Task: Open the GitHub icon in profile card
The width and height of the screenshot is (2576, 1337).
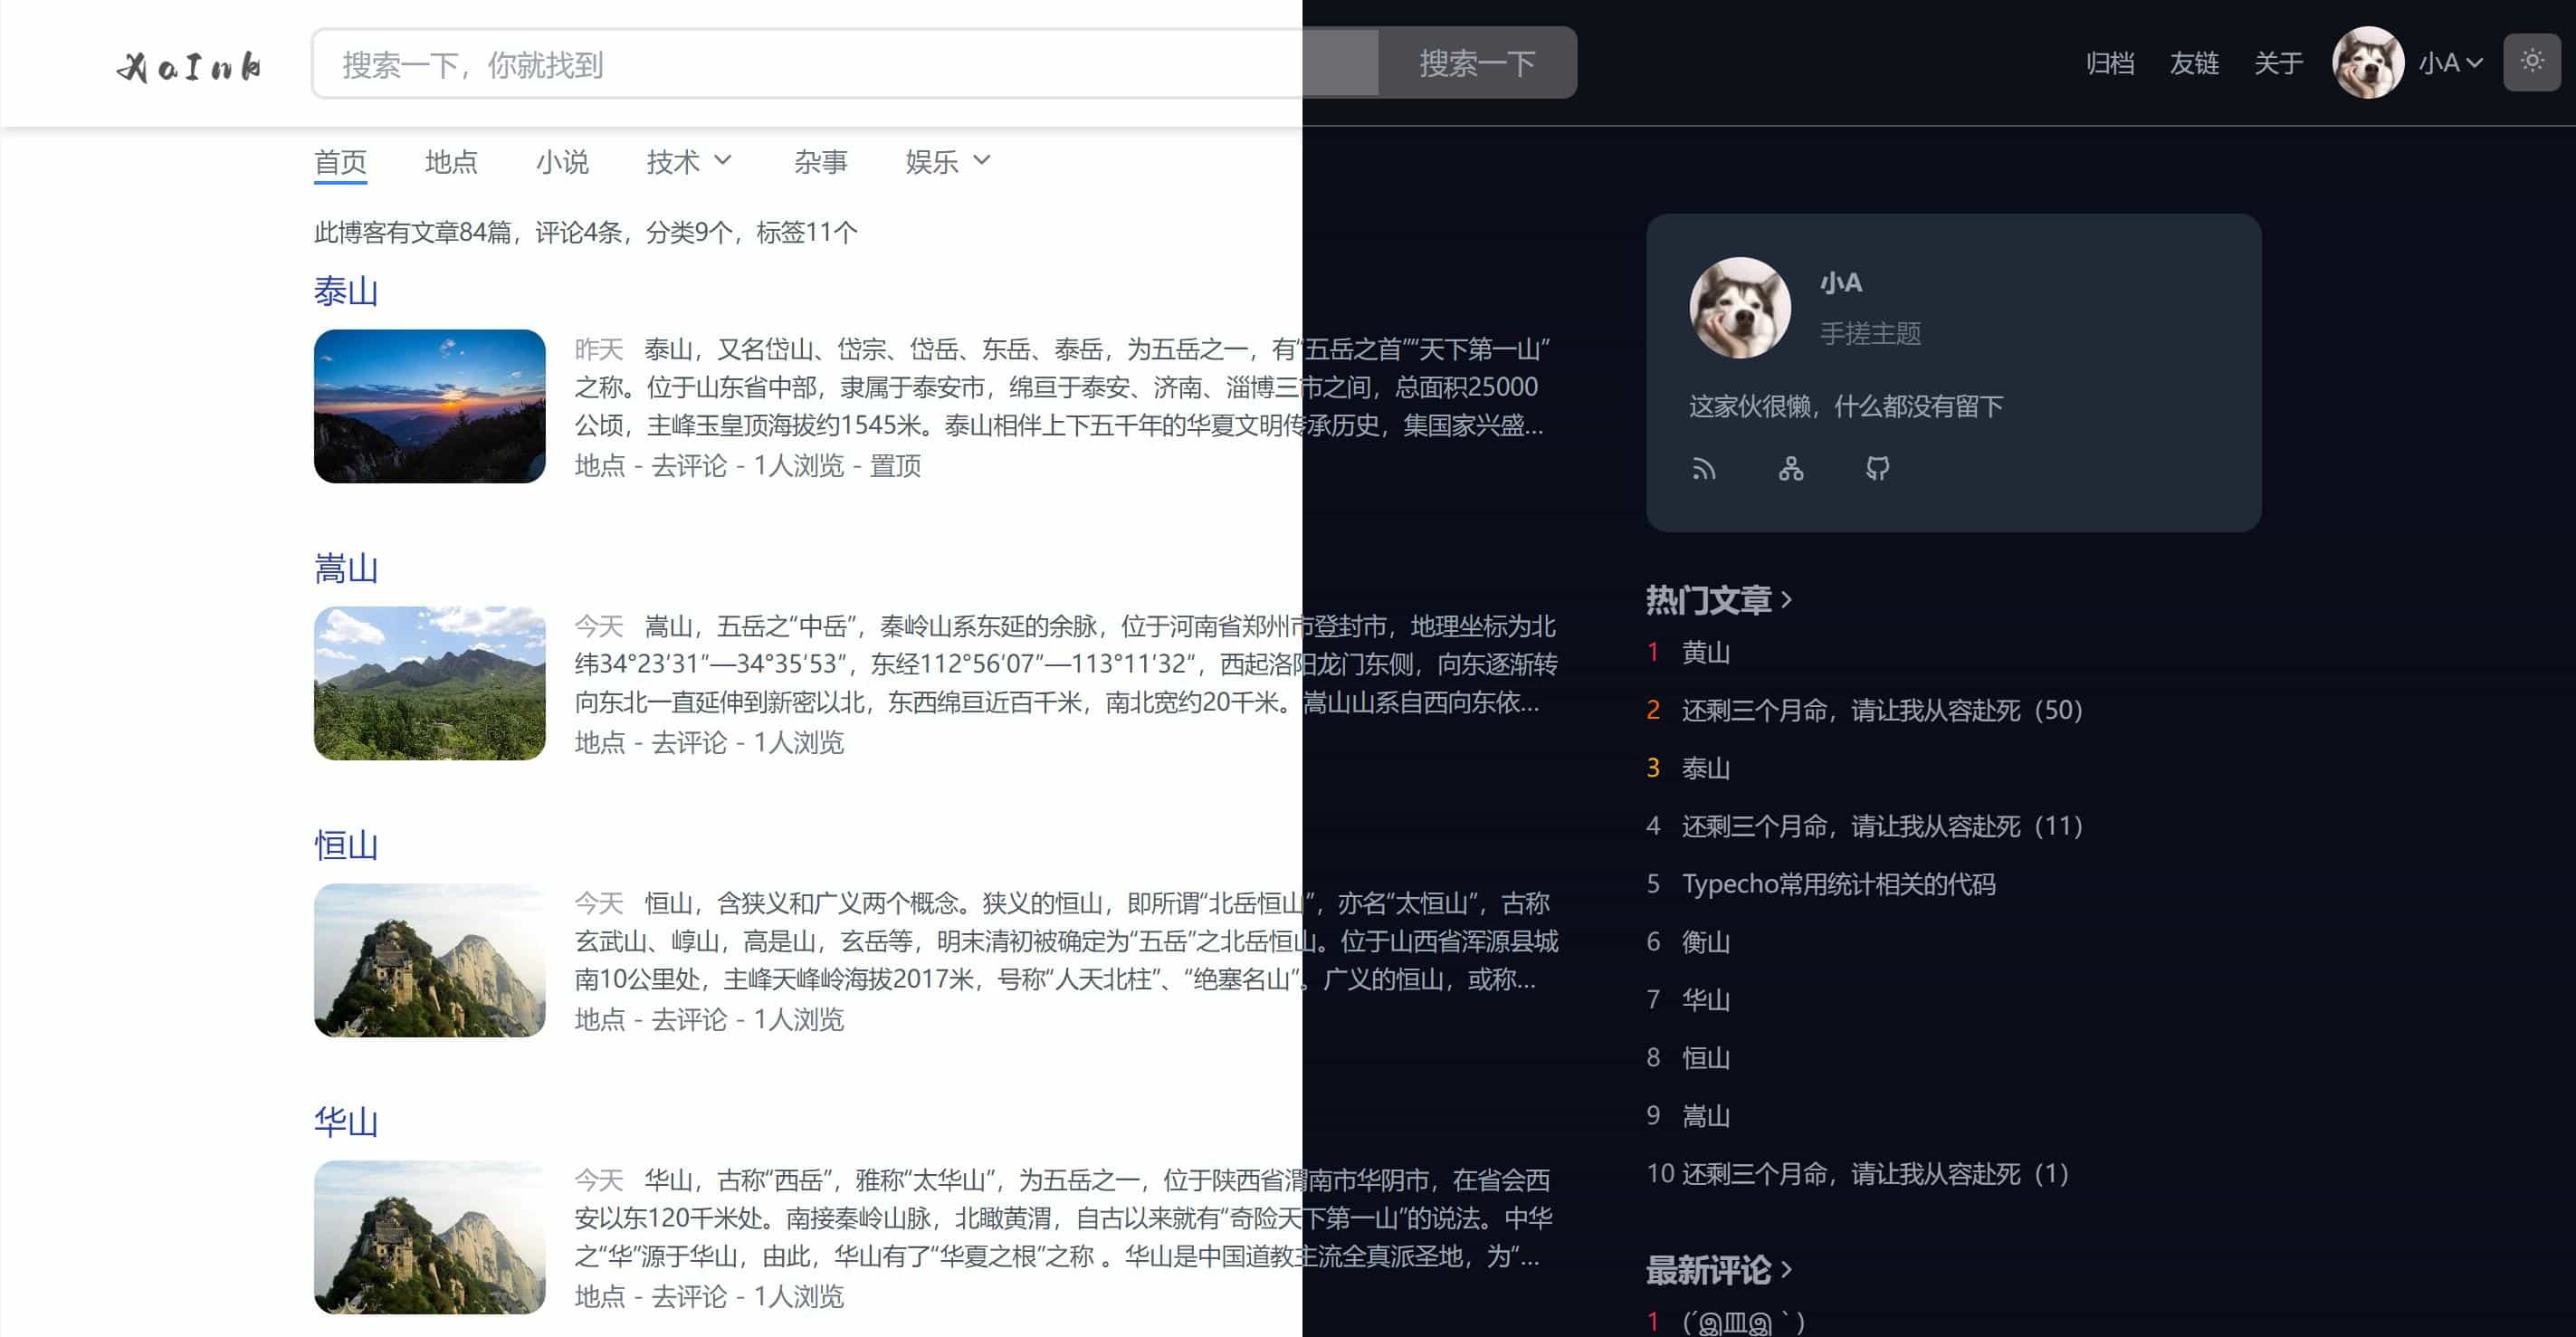Action: click(x=1878, y=469)
